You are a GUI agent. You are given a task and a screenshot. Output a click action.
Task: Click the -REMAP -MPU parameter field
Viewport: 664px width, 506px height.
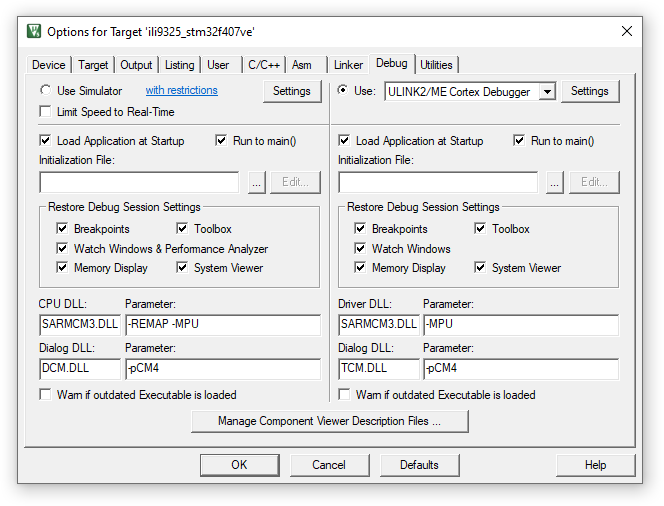tap(223, 324)
